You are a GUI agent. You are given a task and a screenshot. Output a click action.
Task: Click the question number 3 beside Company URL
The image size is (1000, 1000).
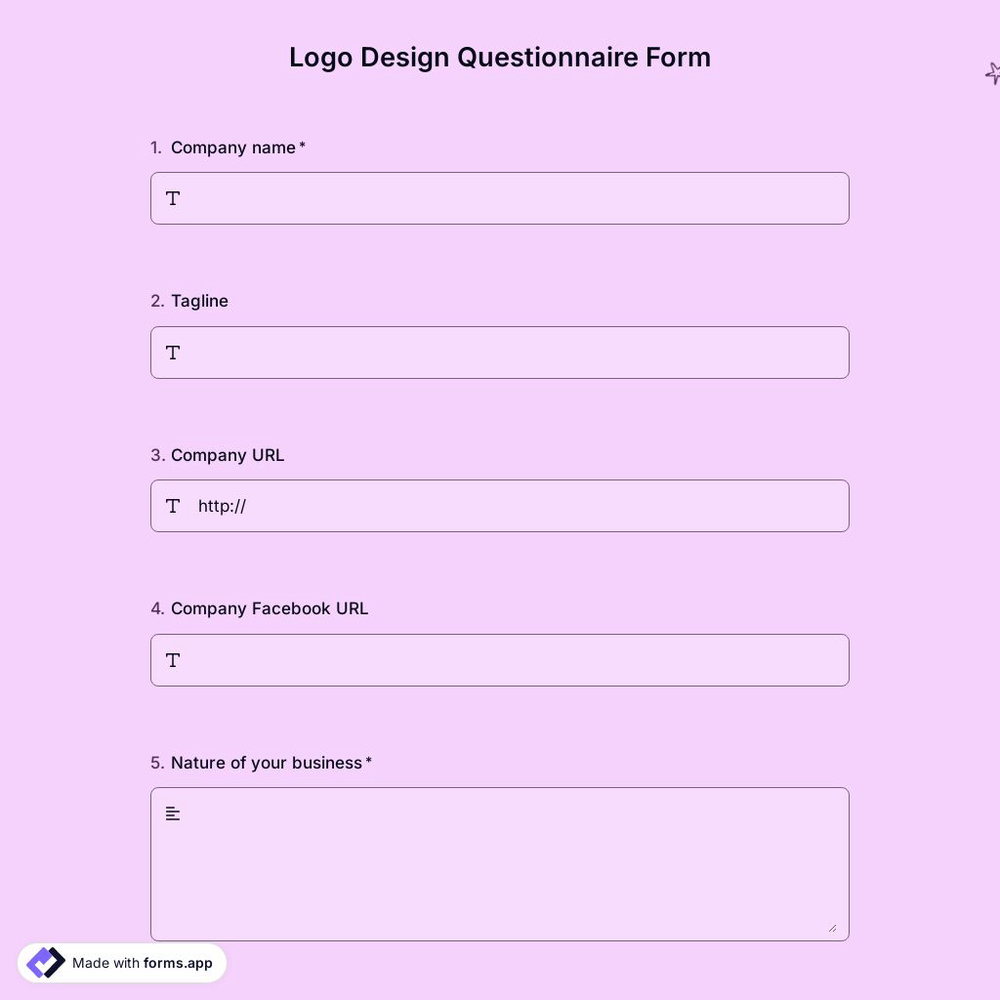156,455
